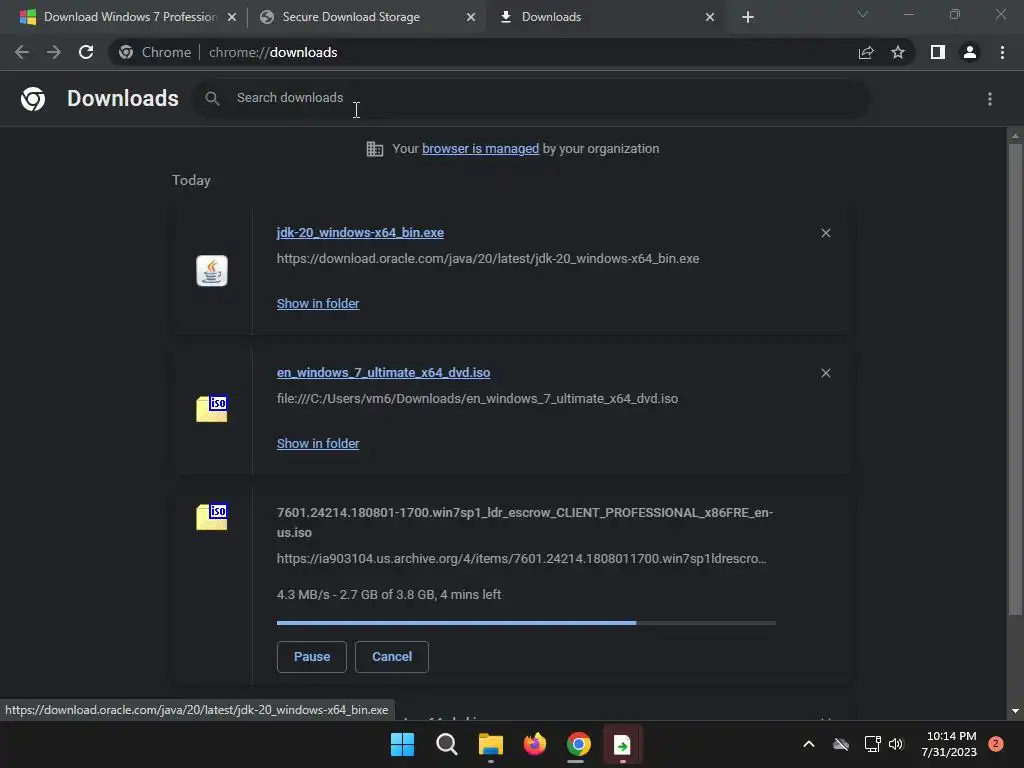Click the scrollbar down arrow

[1015, 711]
